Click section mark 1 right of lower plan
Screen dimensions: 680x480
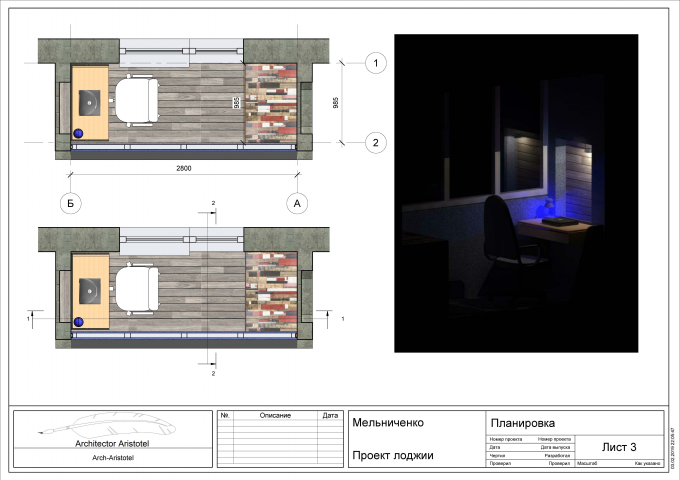pos(343,319)
